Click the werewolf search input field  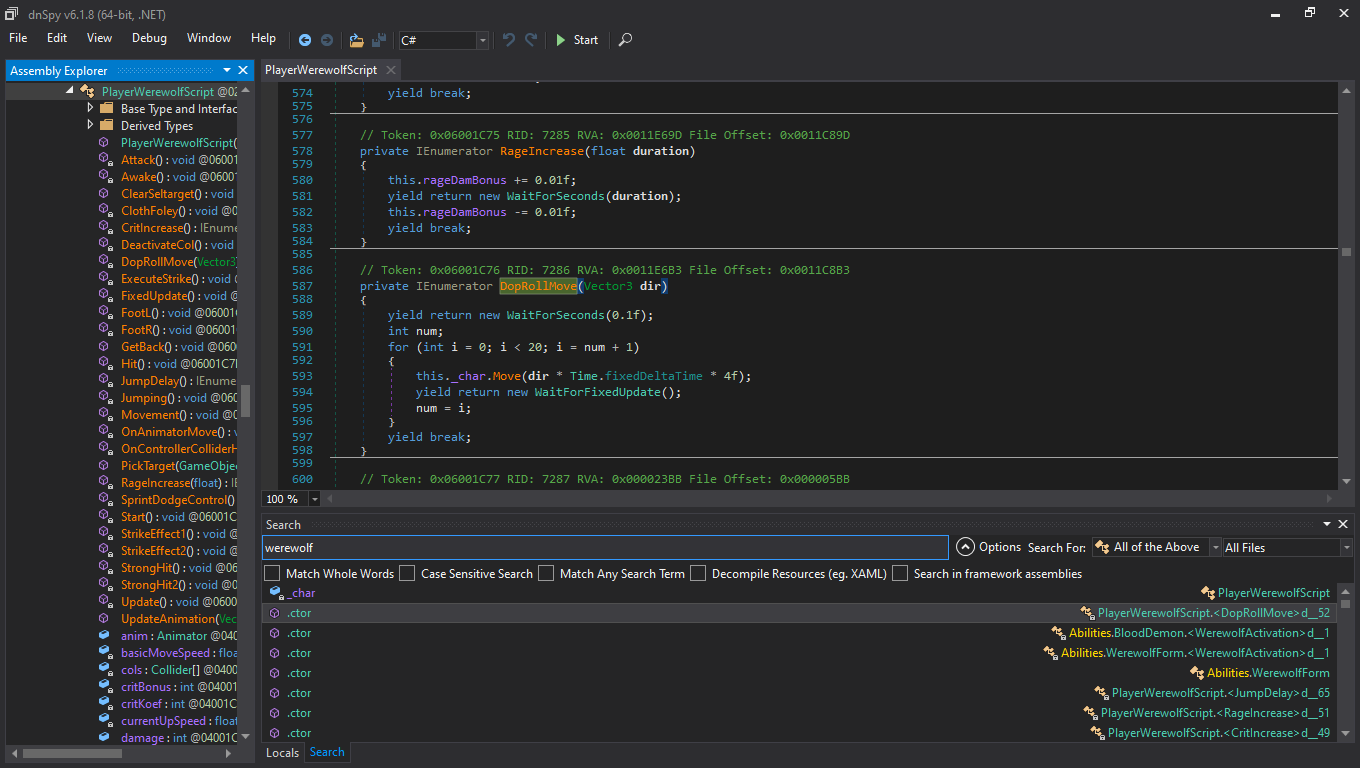[604, 548]
